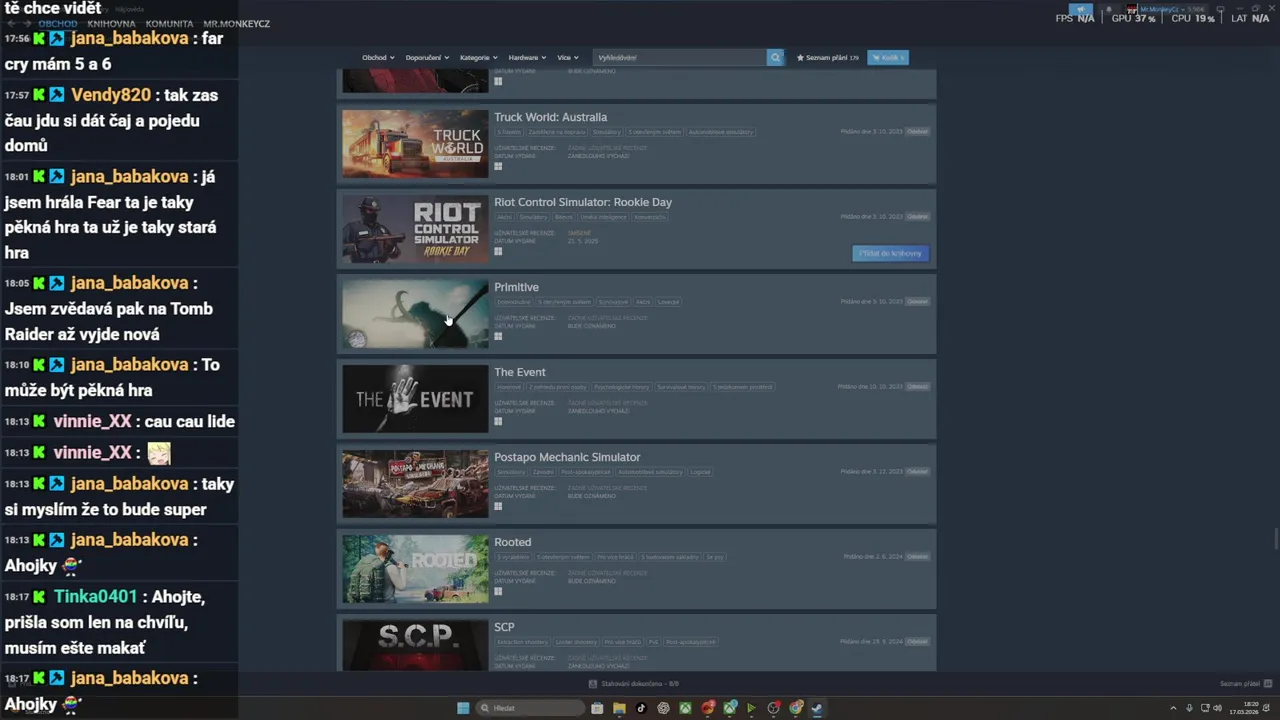Click the Truck World game thumbnail
Viewport: 1280px width, 720px height.
tap(415, 144)
